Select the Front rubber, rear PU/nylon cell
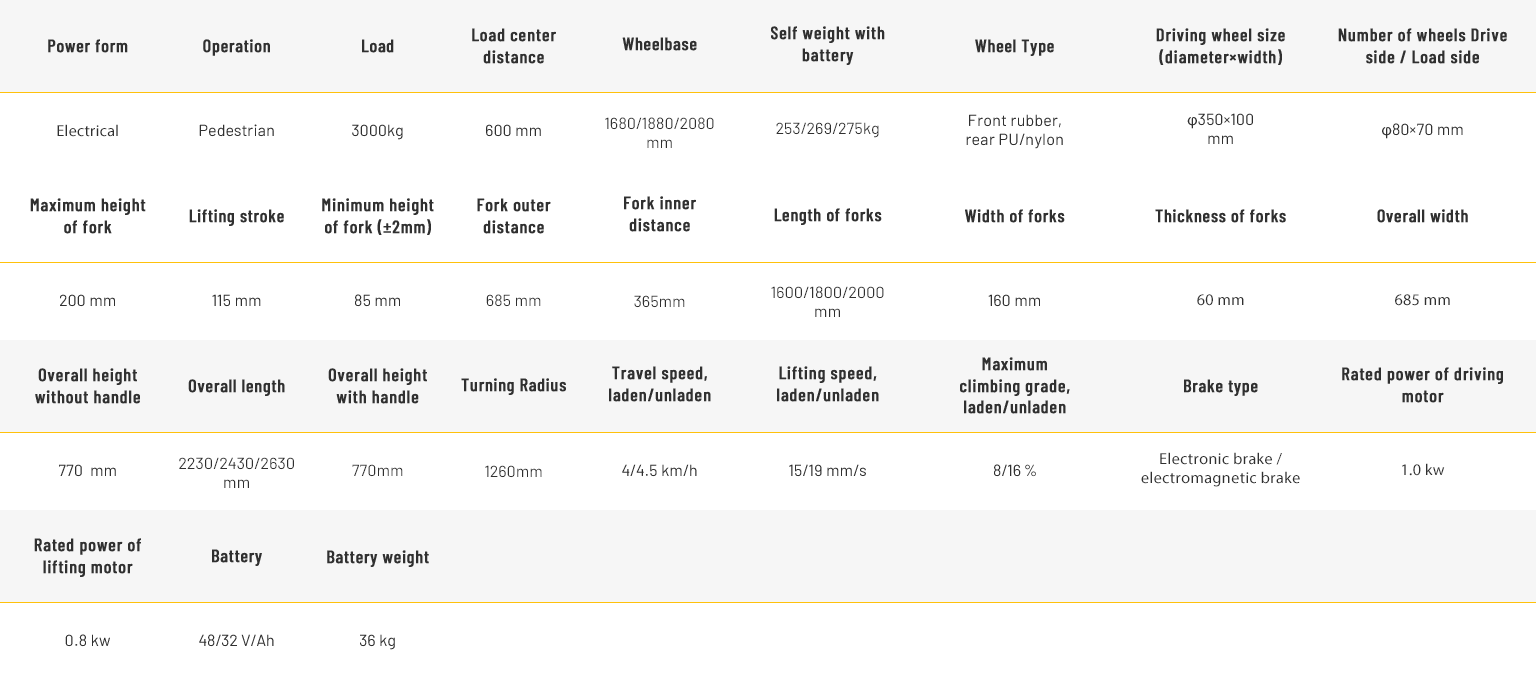The height and width of the screenshot is (688, 1536). point(1014,130)
